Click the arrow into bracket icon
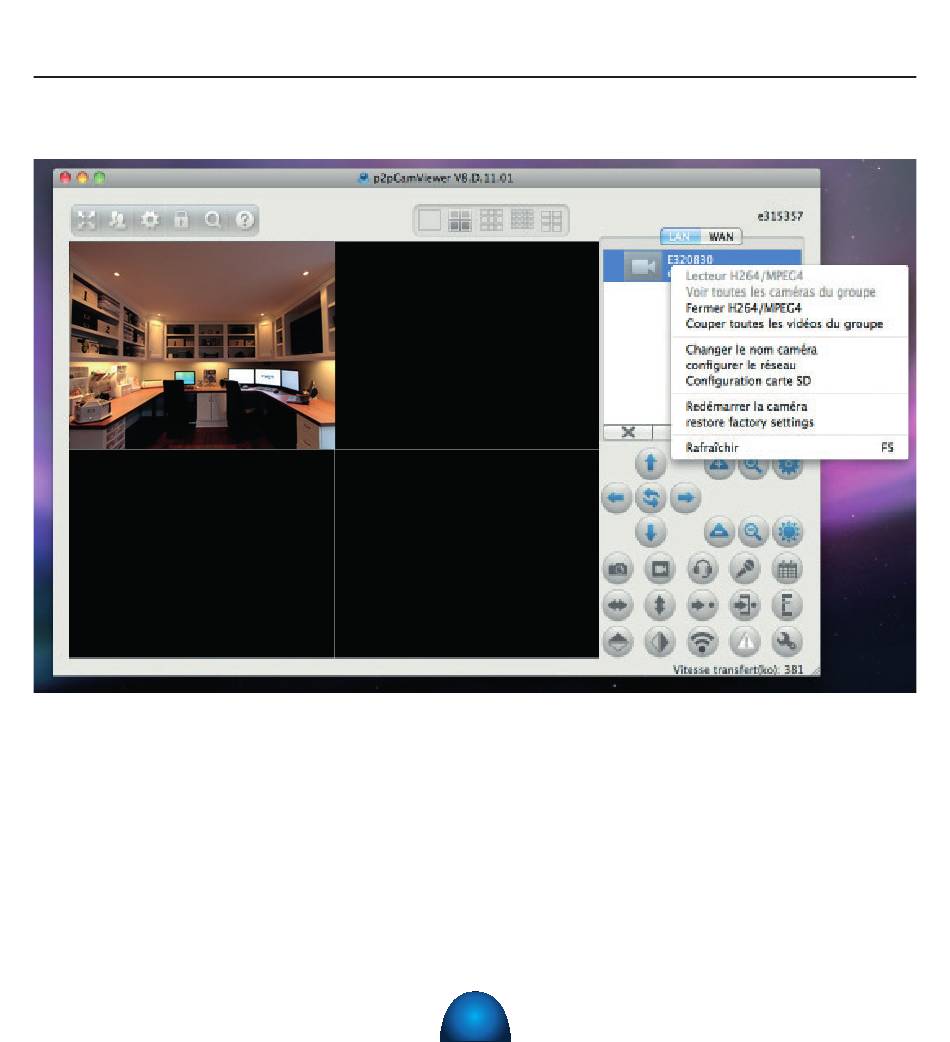Viewport: 950px width, 1042px height. coord(745,605)
